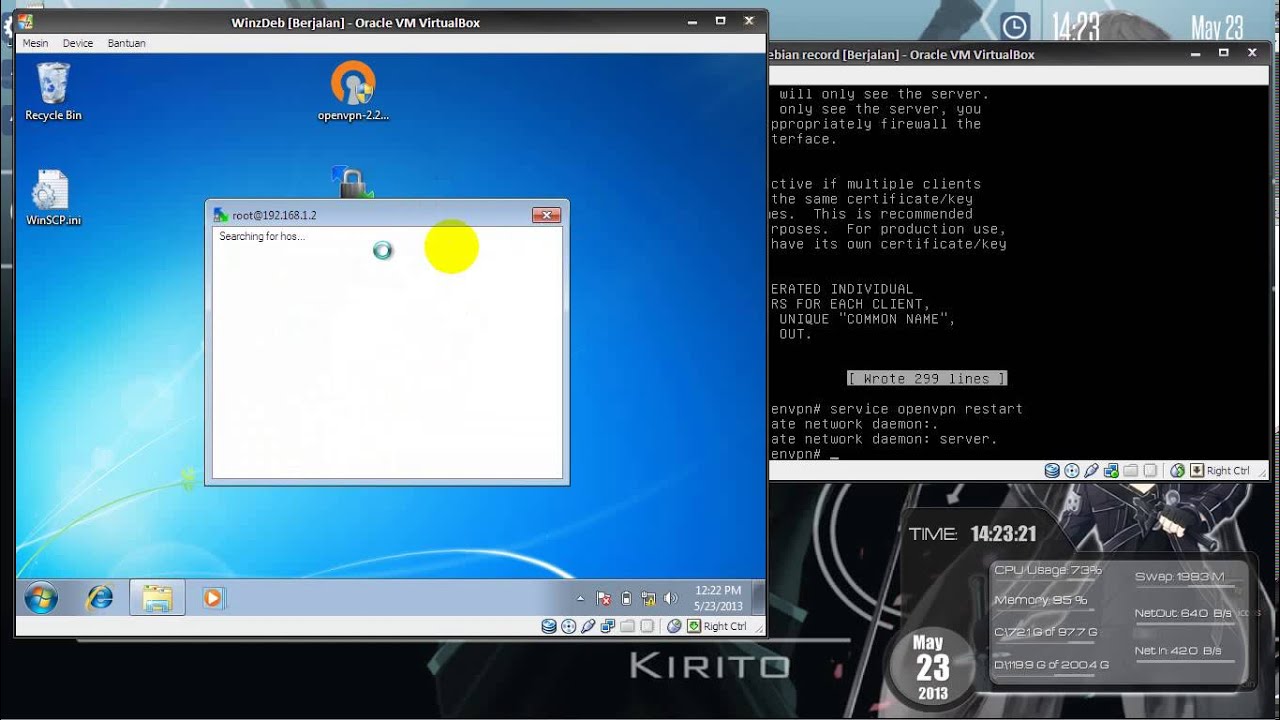The image size is (1280, 720).
Task: Open the Device menu in WinzDeb window
Action: click(x=78, y=43)
